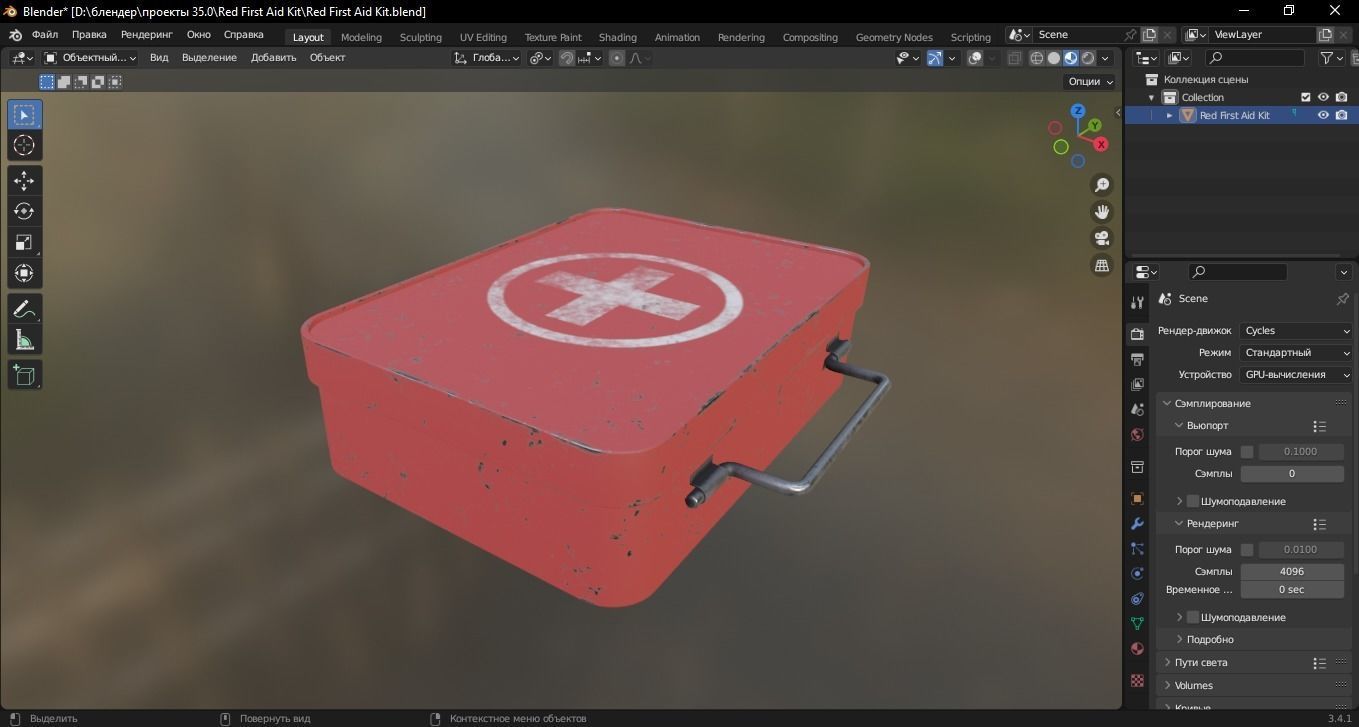
Task: Enable render noise threshold checkbox
Action: (x=1247, y=550)
